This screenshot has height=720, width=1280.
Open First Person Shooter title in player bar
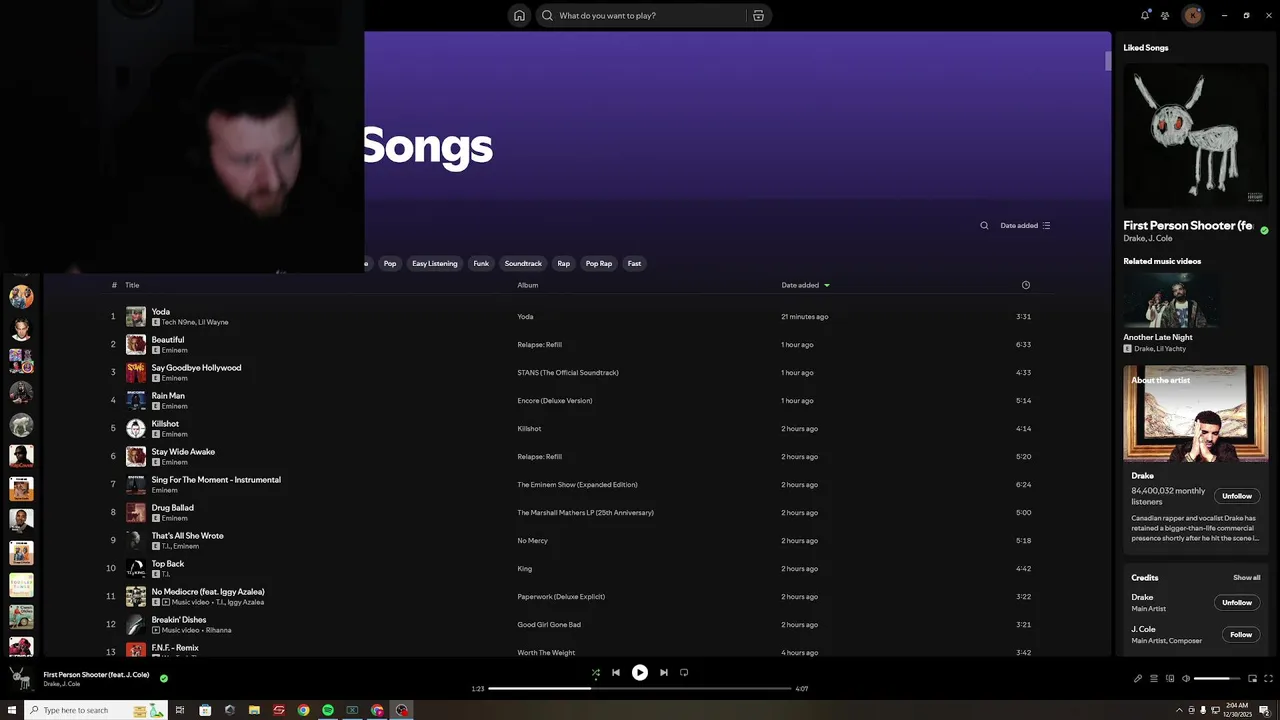tap(96, 674)
